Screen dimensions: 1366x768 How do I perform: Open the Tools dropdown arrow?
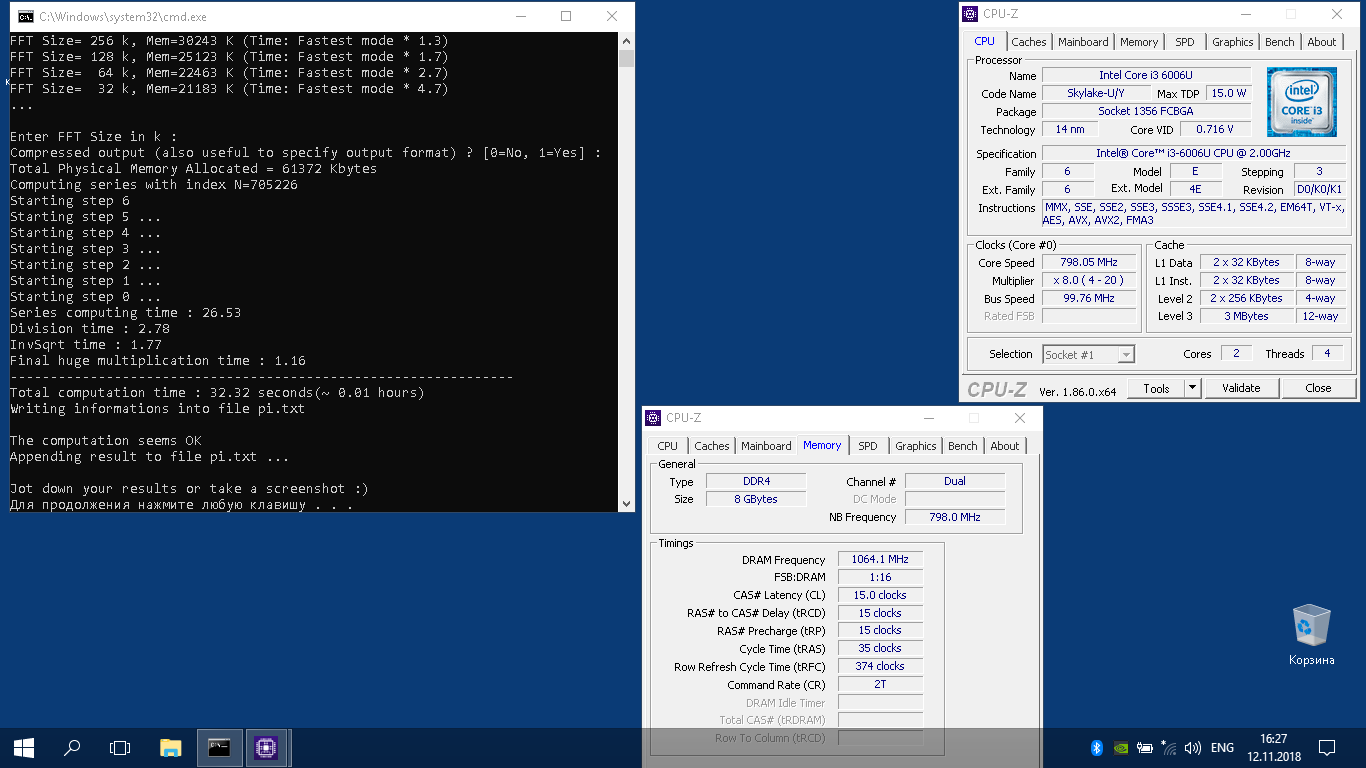[x=1192, y=388]
